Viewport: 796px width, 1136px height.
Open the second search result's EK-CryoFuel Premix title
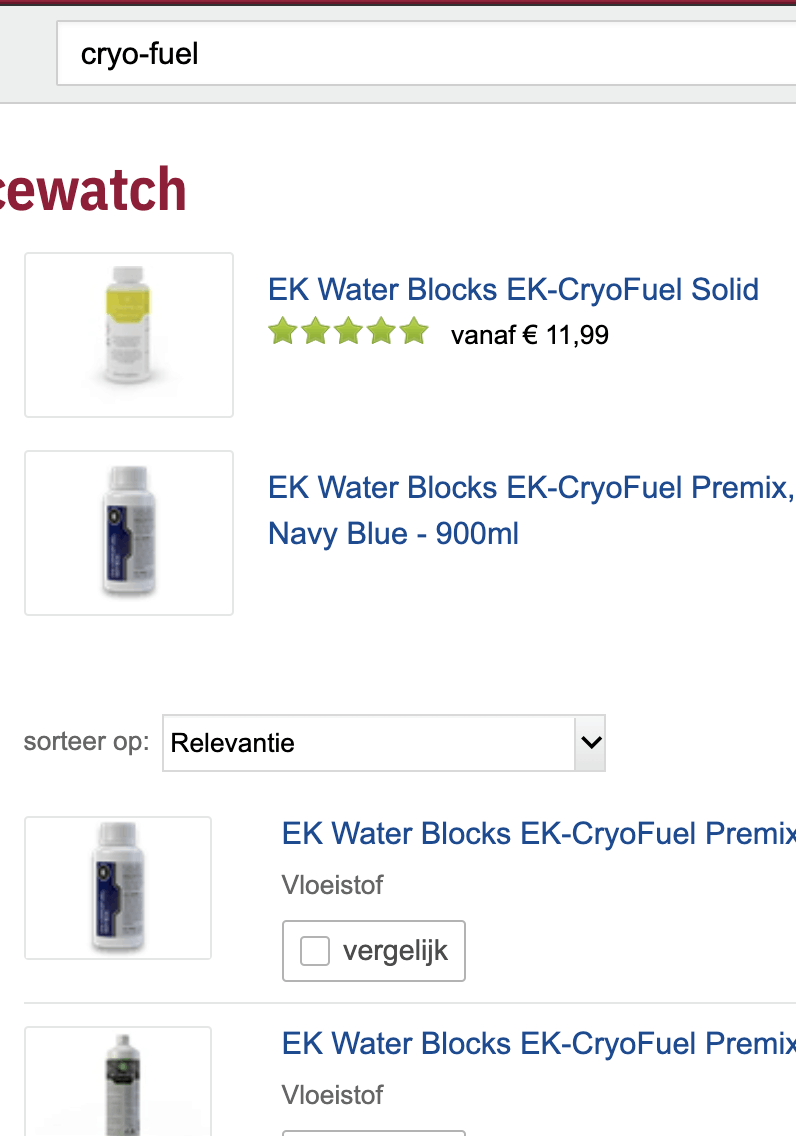tap(538, 1043)
